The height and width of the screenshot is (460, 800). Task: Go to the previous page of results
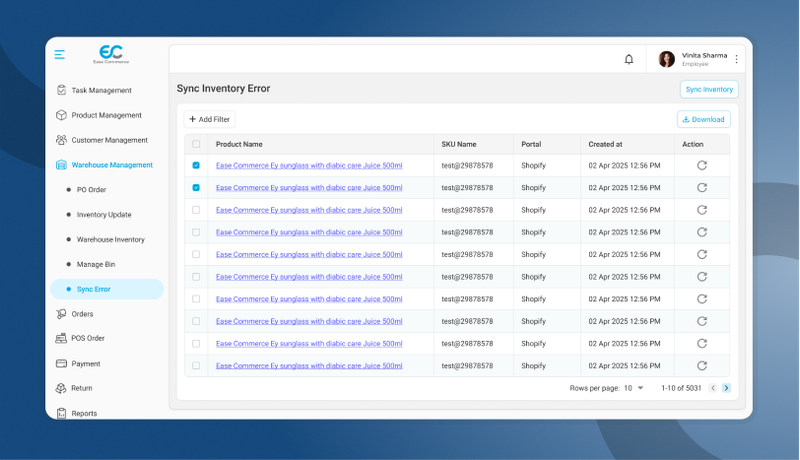pos(713,388)
